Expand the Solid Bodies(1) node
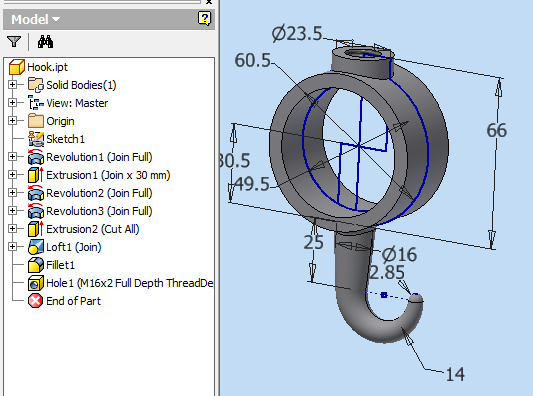Image resolution: width=533 pixels, height=396 pixels. (x=13, y=85)
